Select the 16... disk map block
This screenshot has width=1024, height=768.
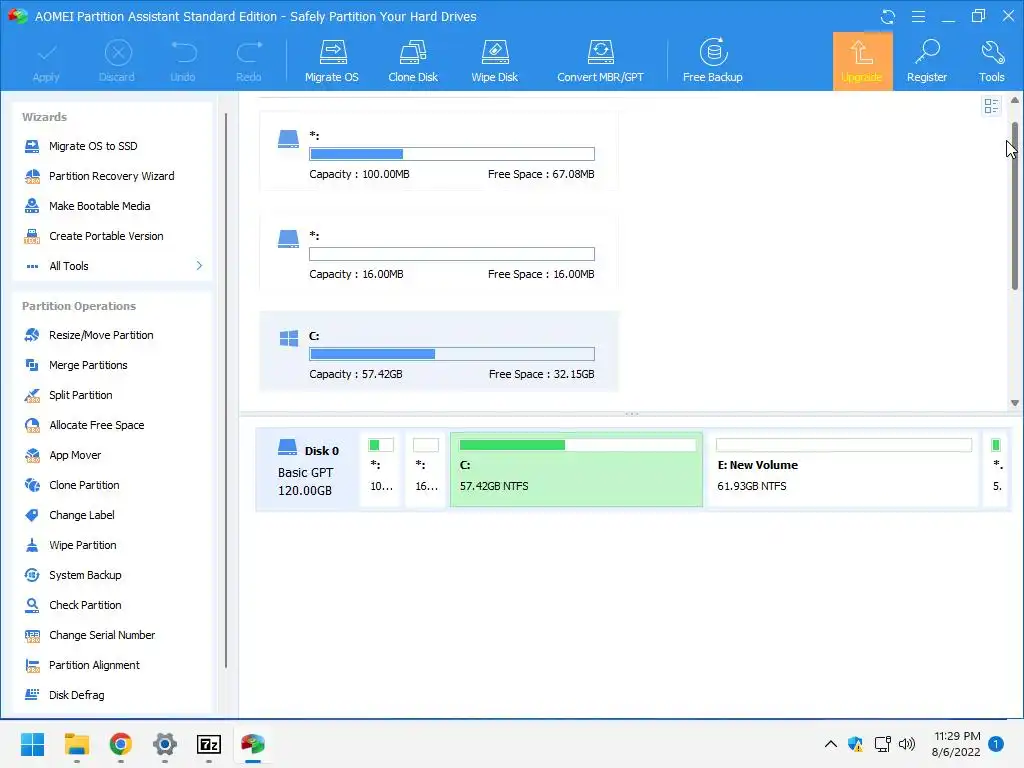(425, 470)
